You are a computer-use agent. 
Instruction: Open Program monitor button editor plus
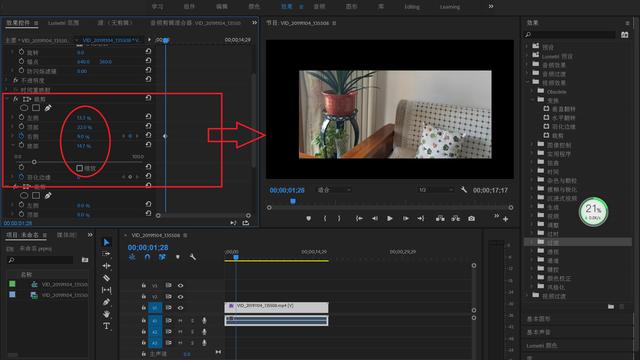506,219
